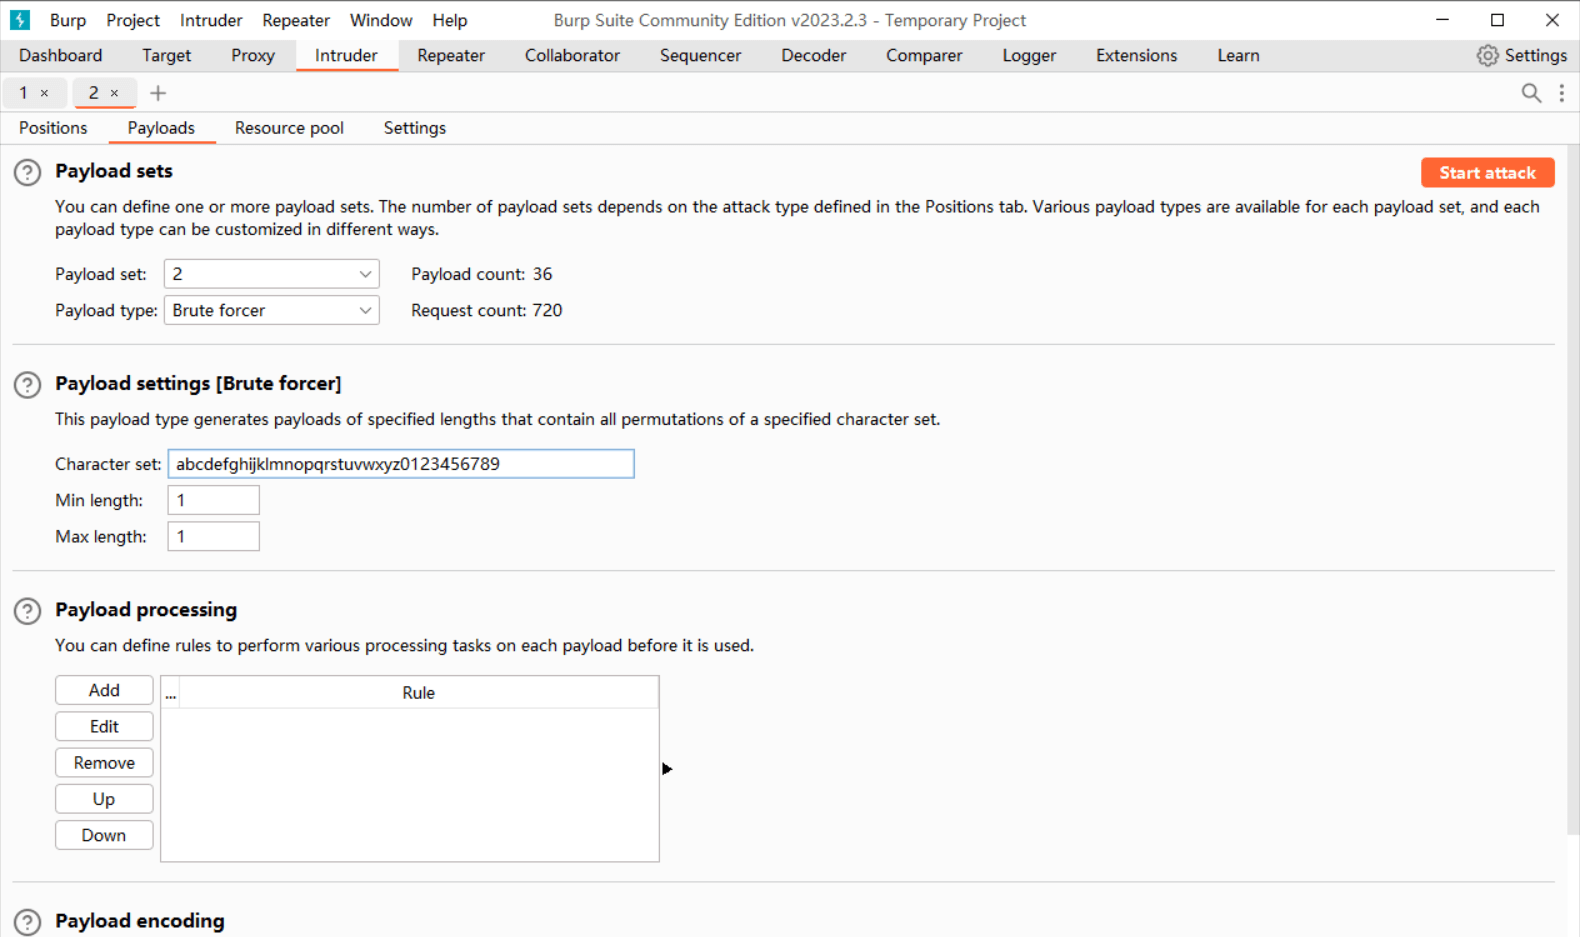Image resolution: width=1580 pixels, height=937 pixels.
Task: Close Intruder attack tab 2
Action: 114,93
